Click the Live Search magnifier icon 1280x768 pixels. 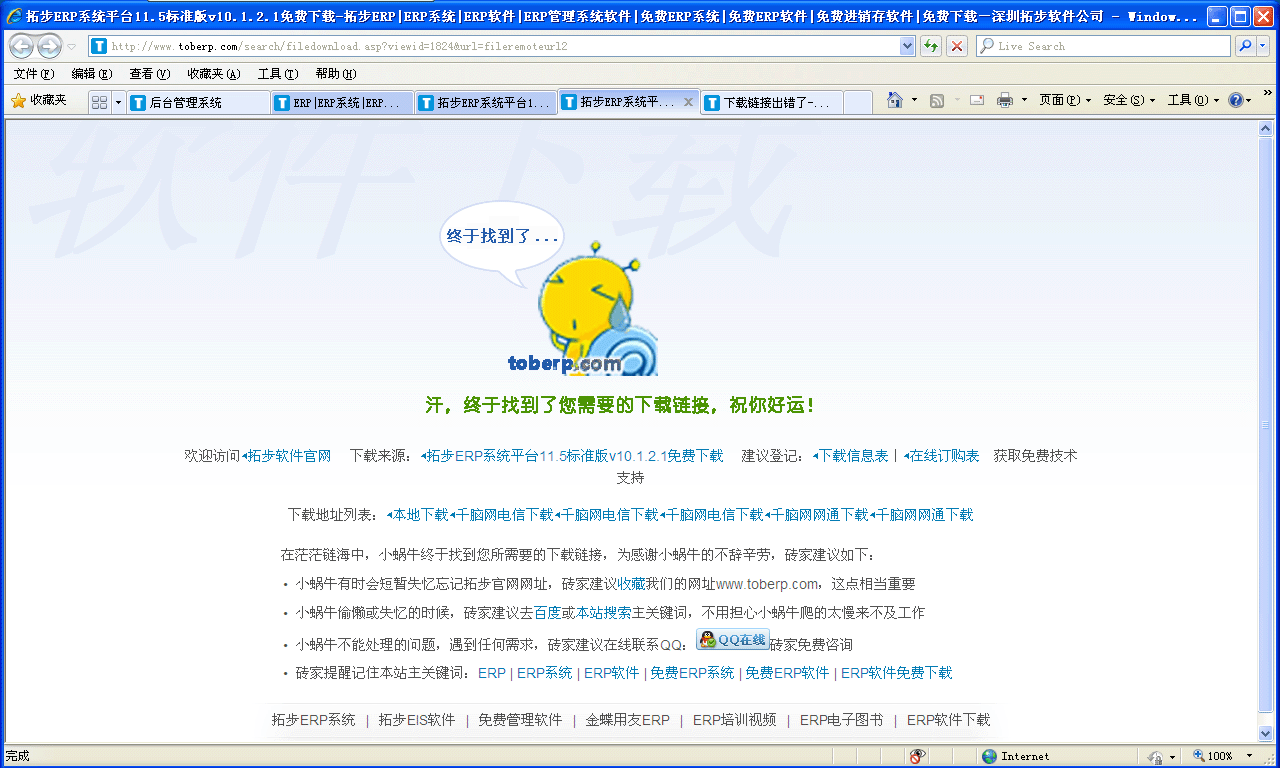[1245, 46]
